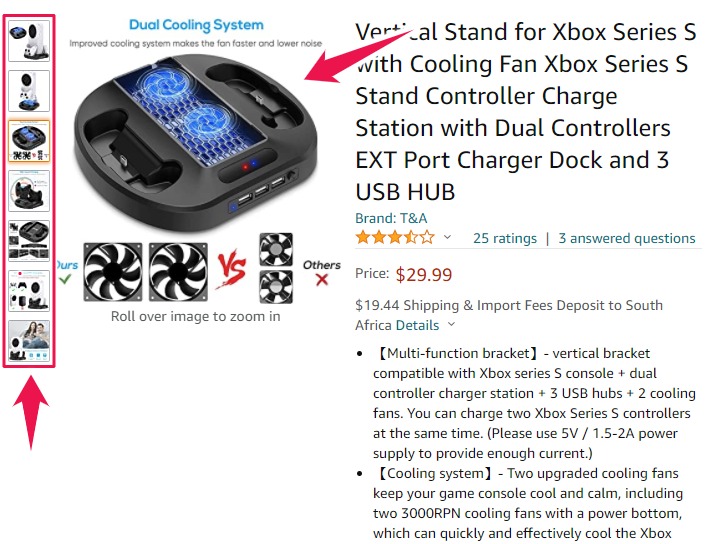Select the fourth product thumbnail

point(29,191)
